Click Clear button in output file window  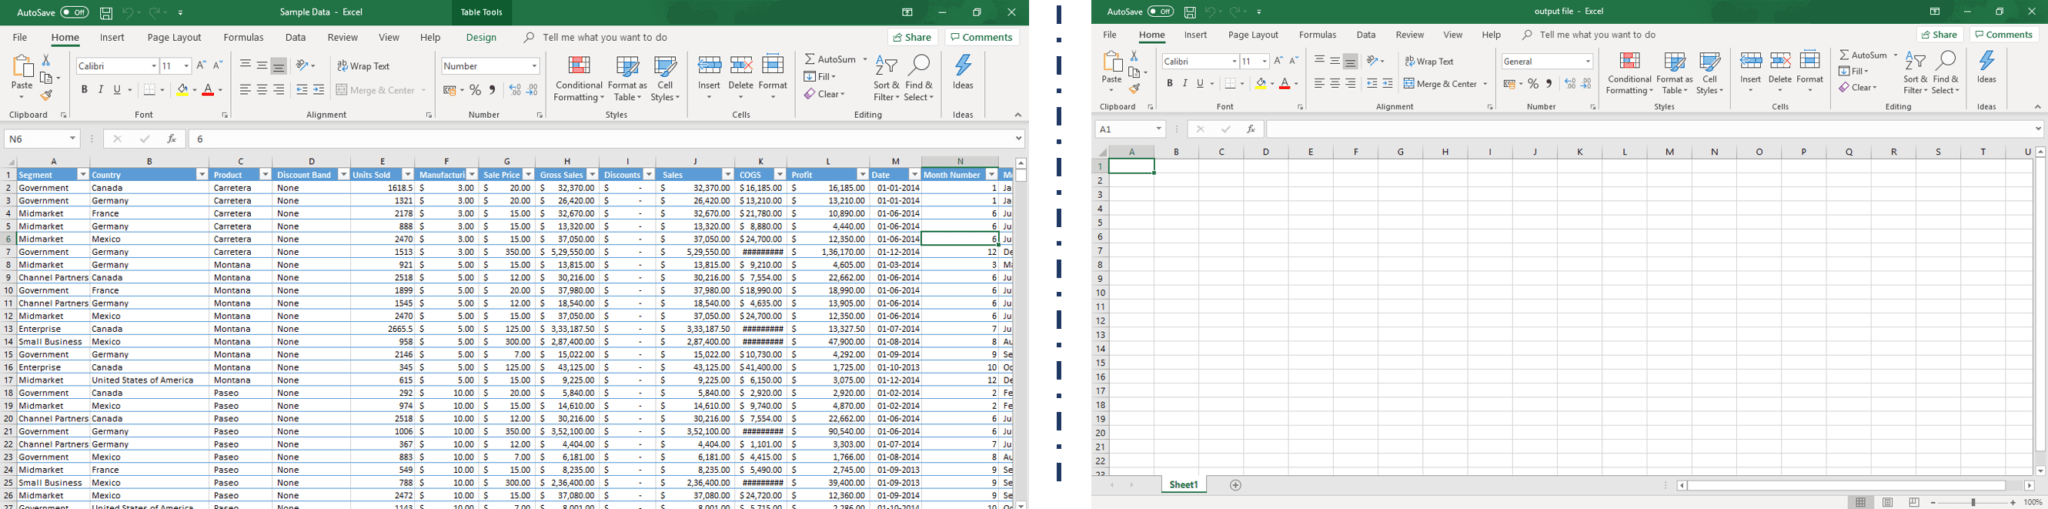pos(1857,87)
